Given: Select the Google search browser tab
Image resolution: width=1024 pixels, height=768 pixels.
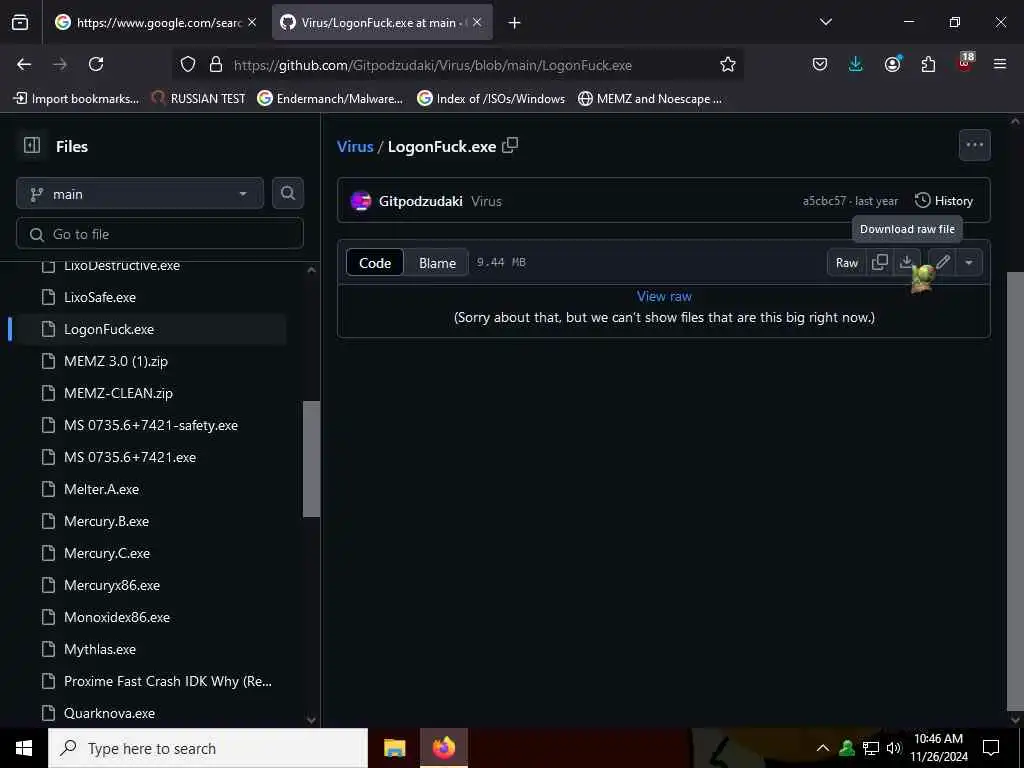Looking at the screenshot, I should (x=155, y=22).
